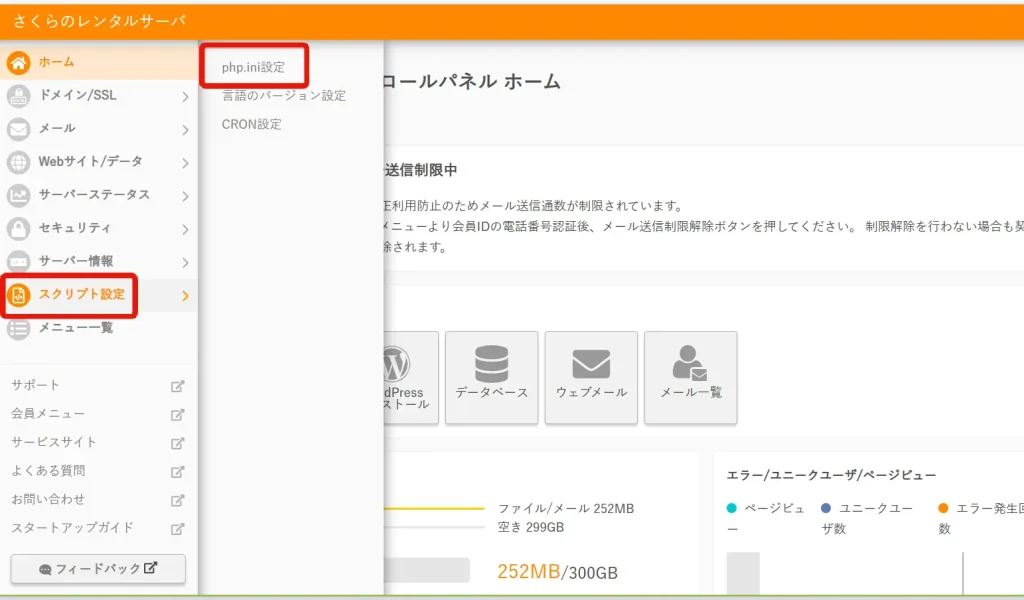Select CRON設定 in the submenu
Image resolution: width=1024 pixels, height=600 pixels.
[x=251, y=124]
